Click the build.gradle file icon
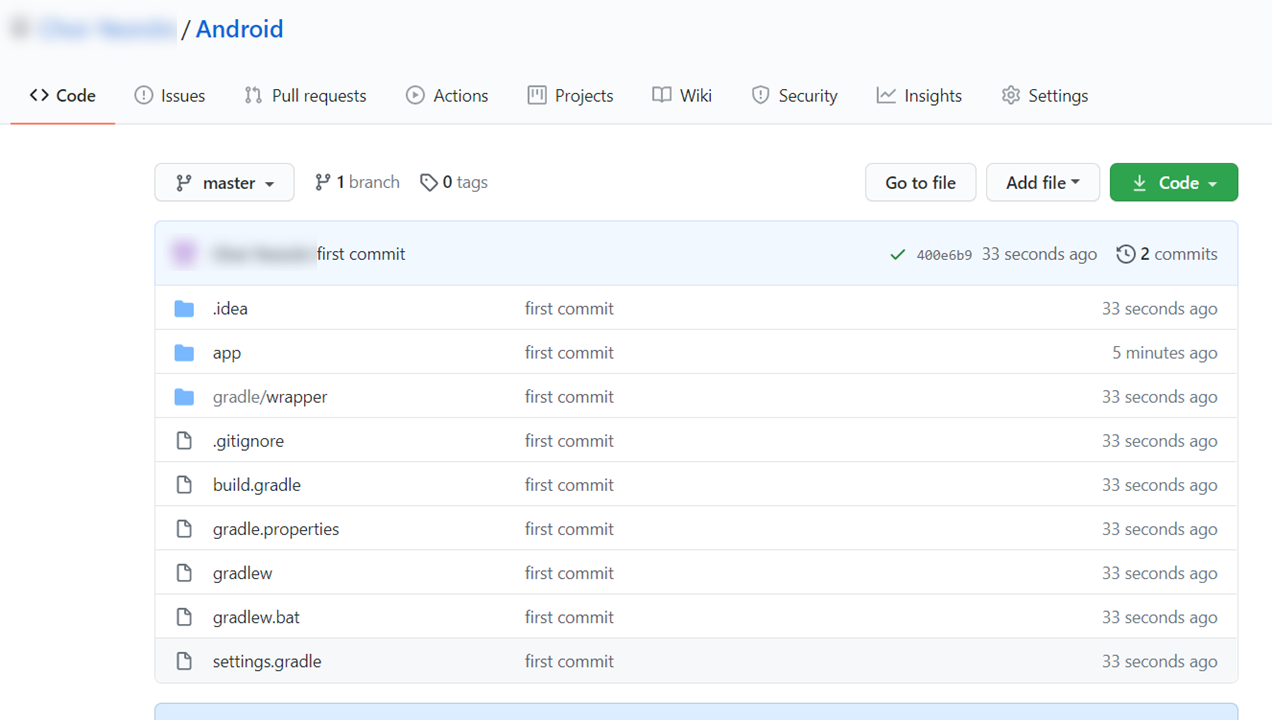Viewport: 1272px width, 720px height. 184,485
